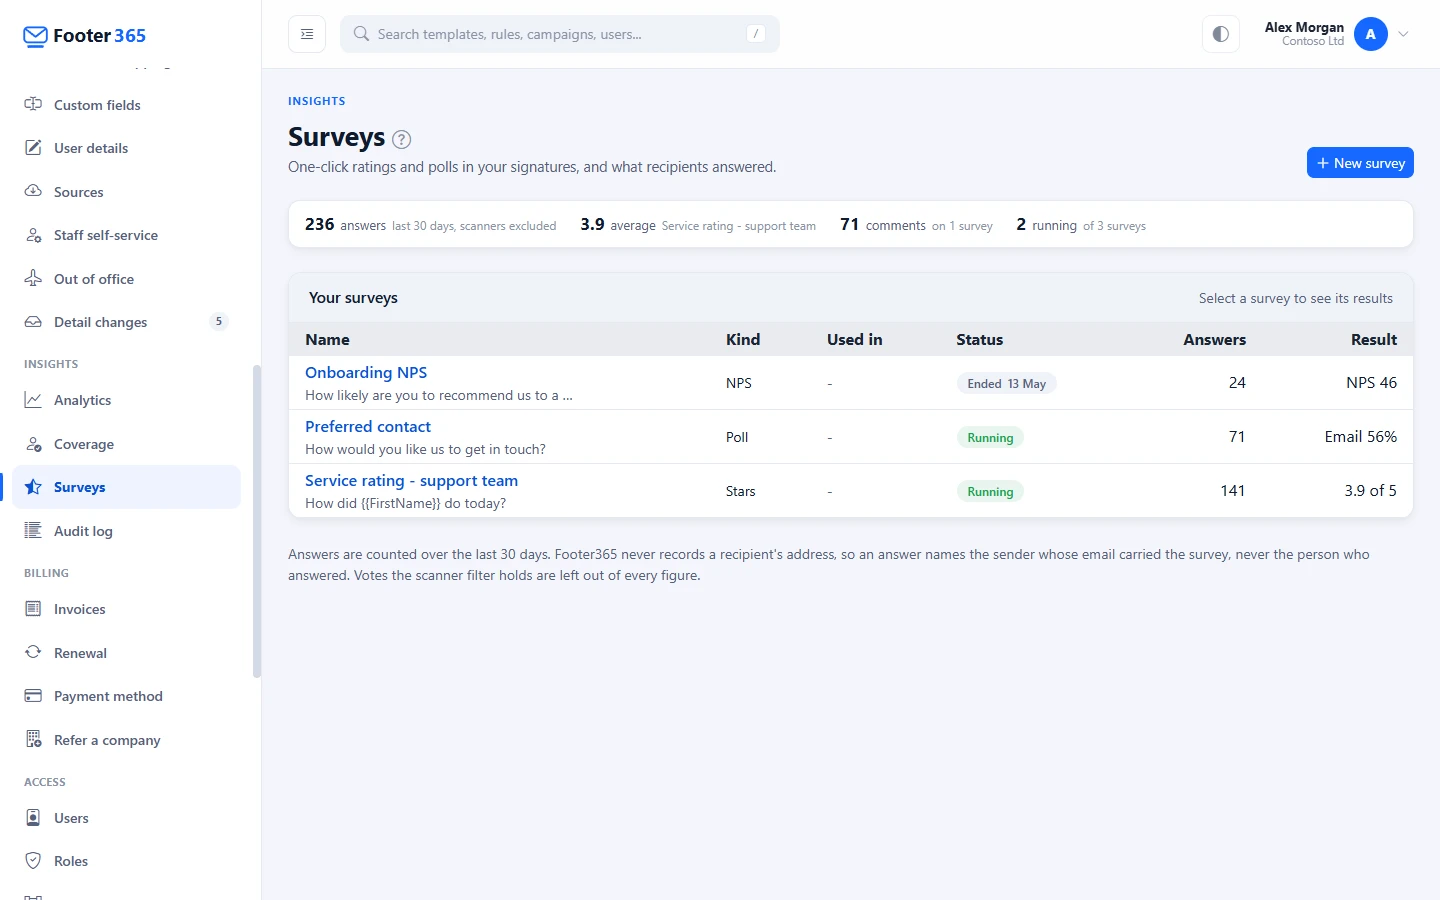Click the Renewal refresh icon

click(x=33, y=652)
